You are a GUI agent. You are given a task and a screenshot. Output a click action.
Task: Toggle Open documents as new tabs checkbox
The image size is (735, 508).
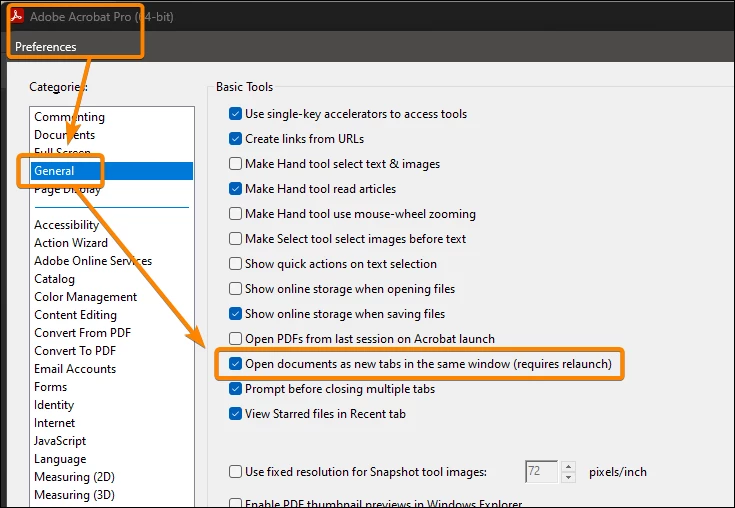coord(235,364)
